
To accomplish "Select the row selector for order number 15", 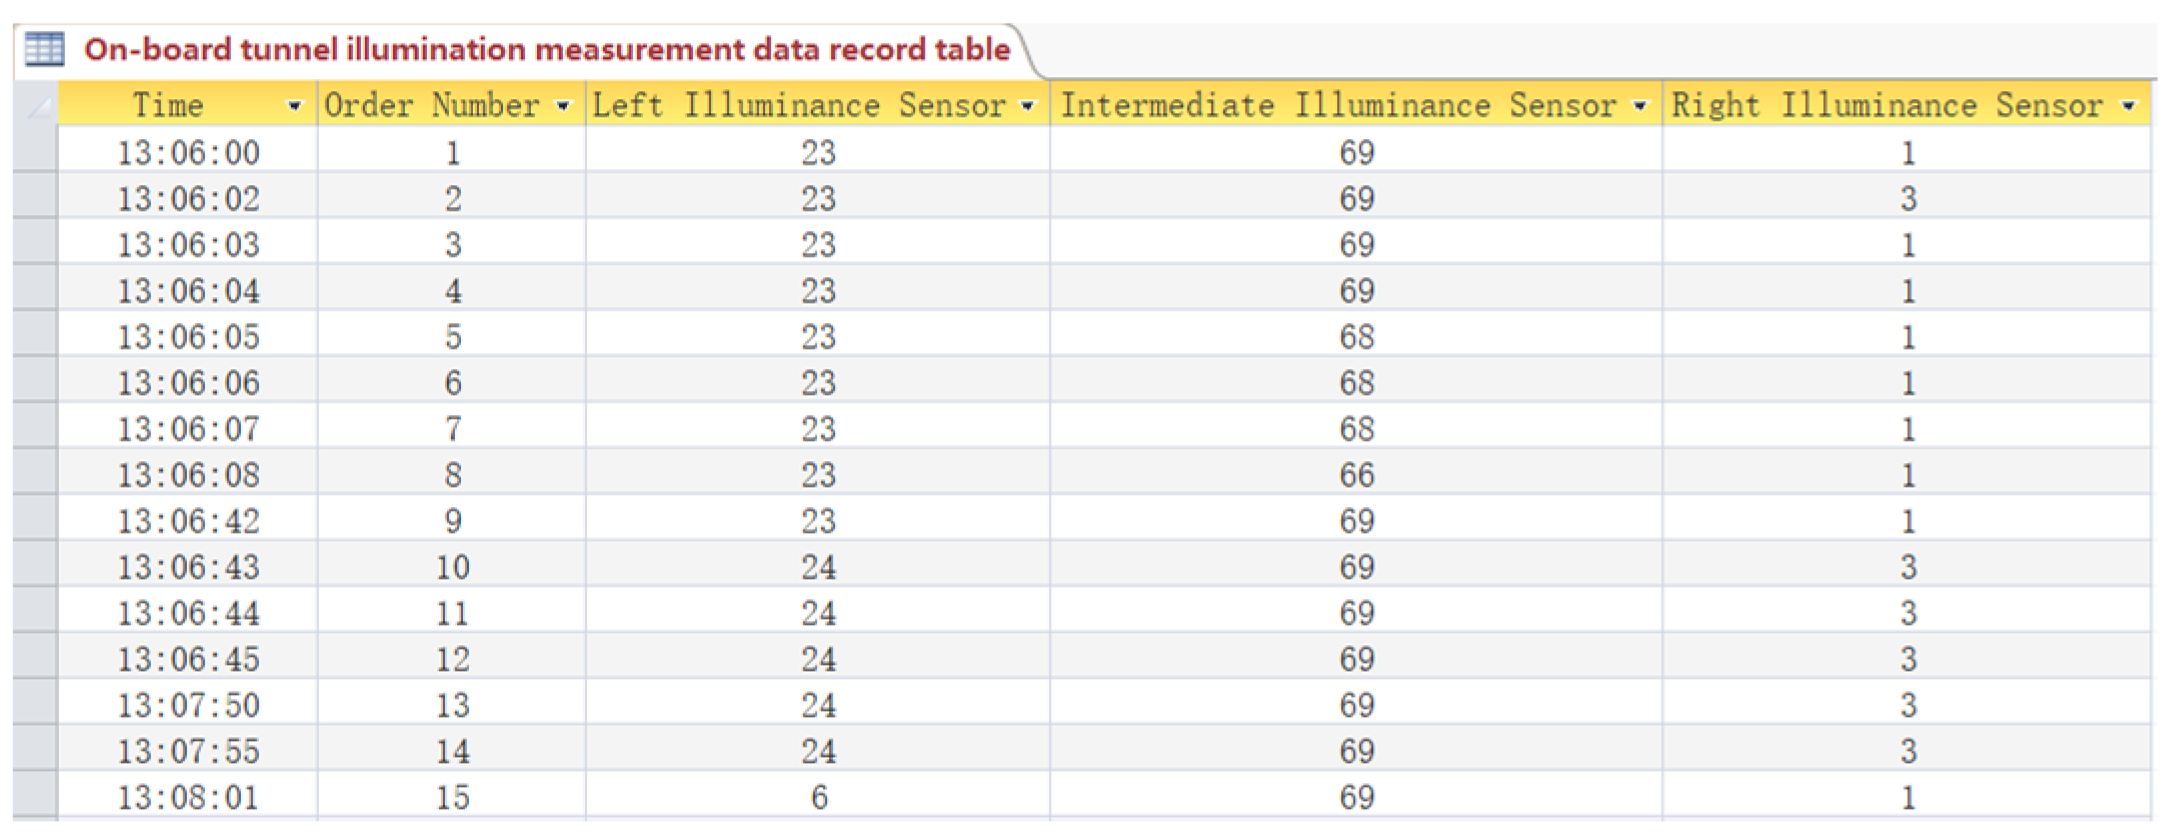I will pyautogui.click(x=36, y=797).
